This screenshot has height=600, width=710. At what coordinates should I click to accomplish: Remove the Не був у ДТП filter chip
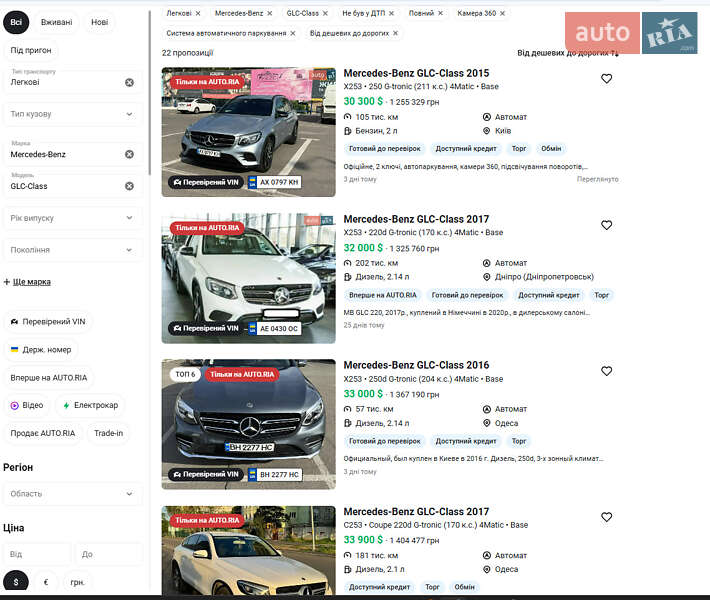391,14
